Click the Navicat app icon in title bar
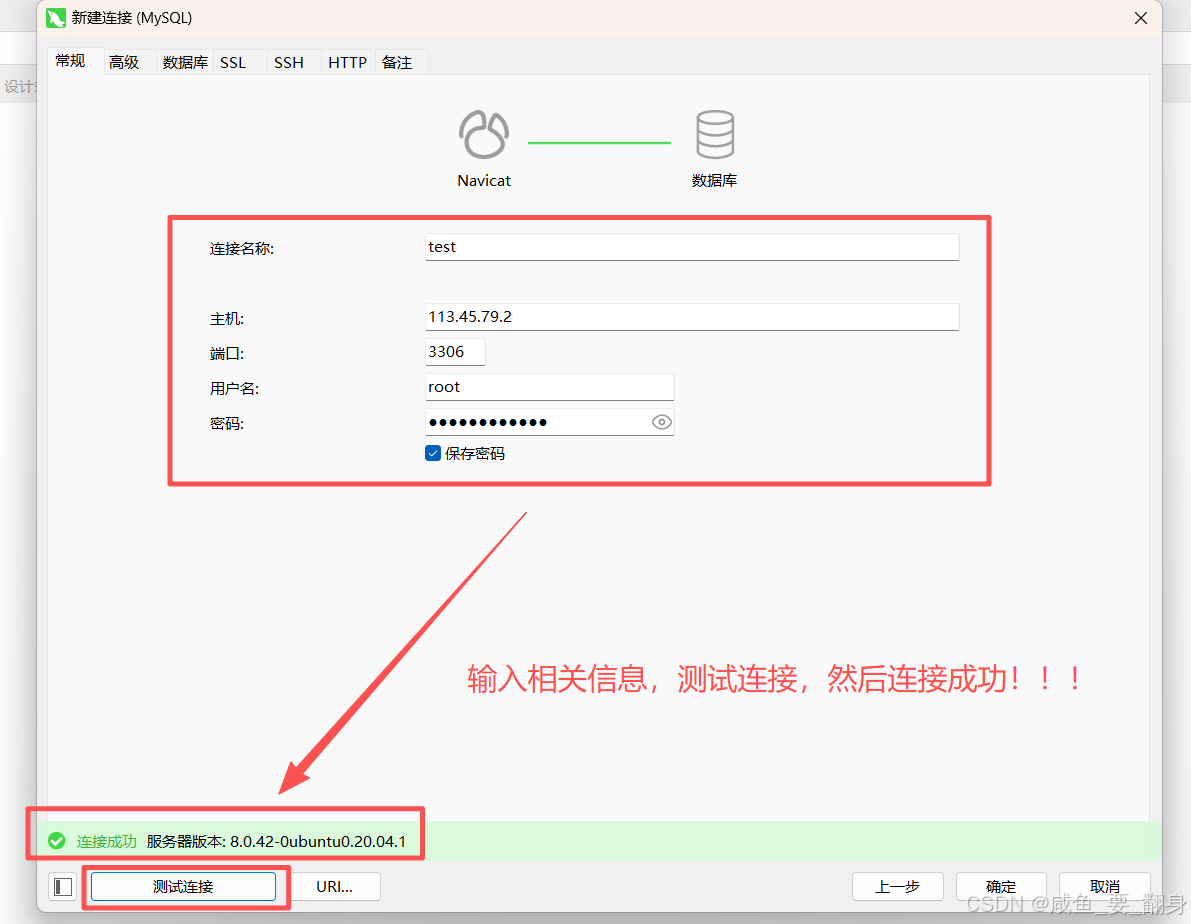 pos(56,17)
